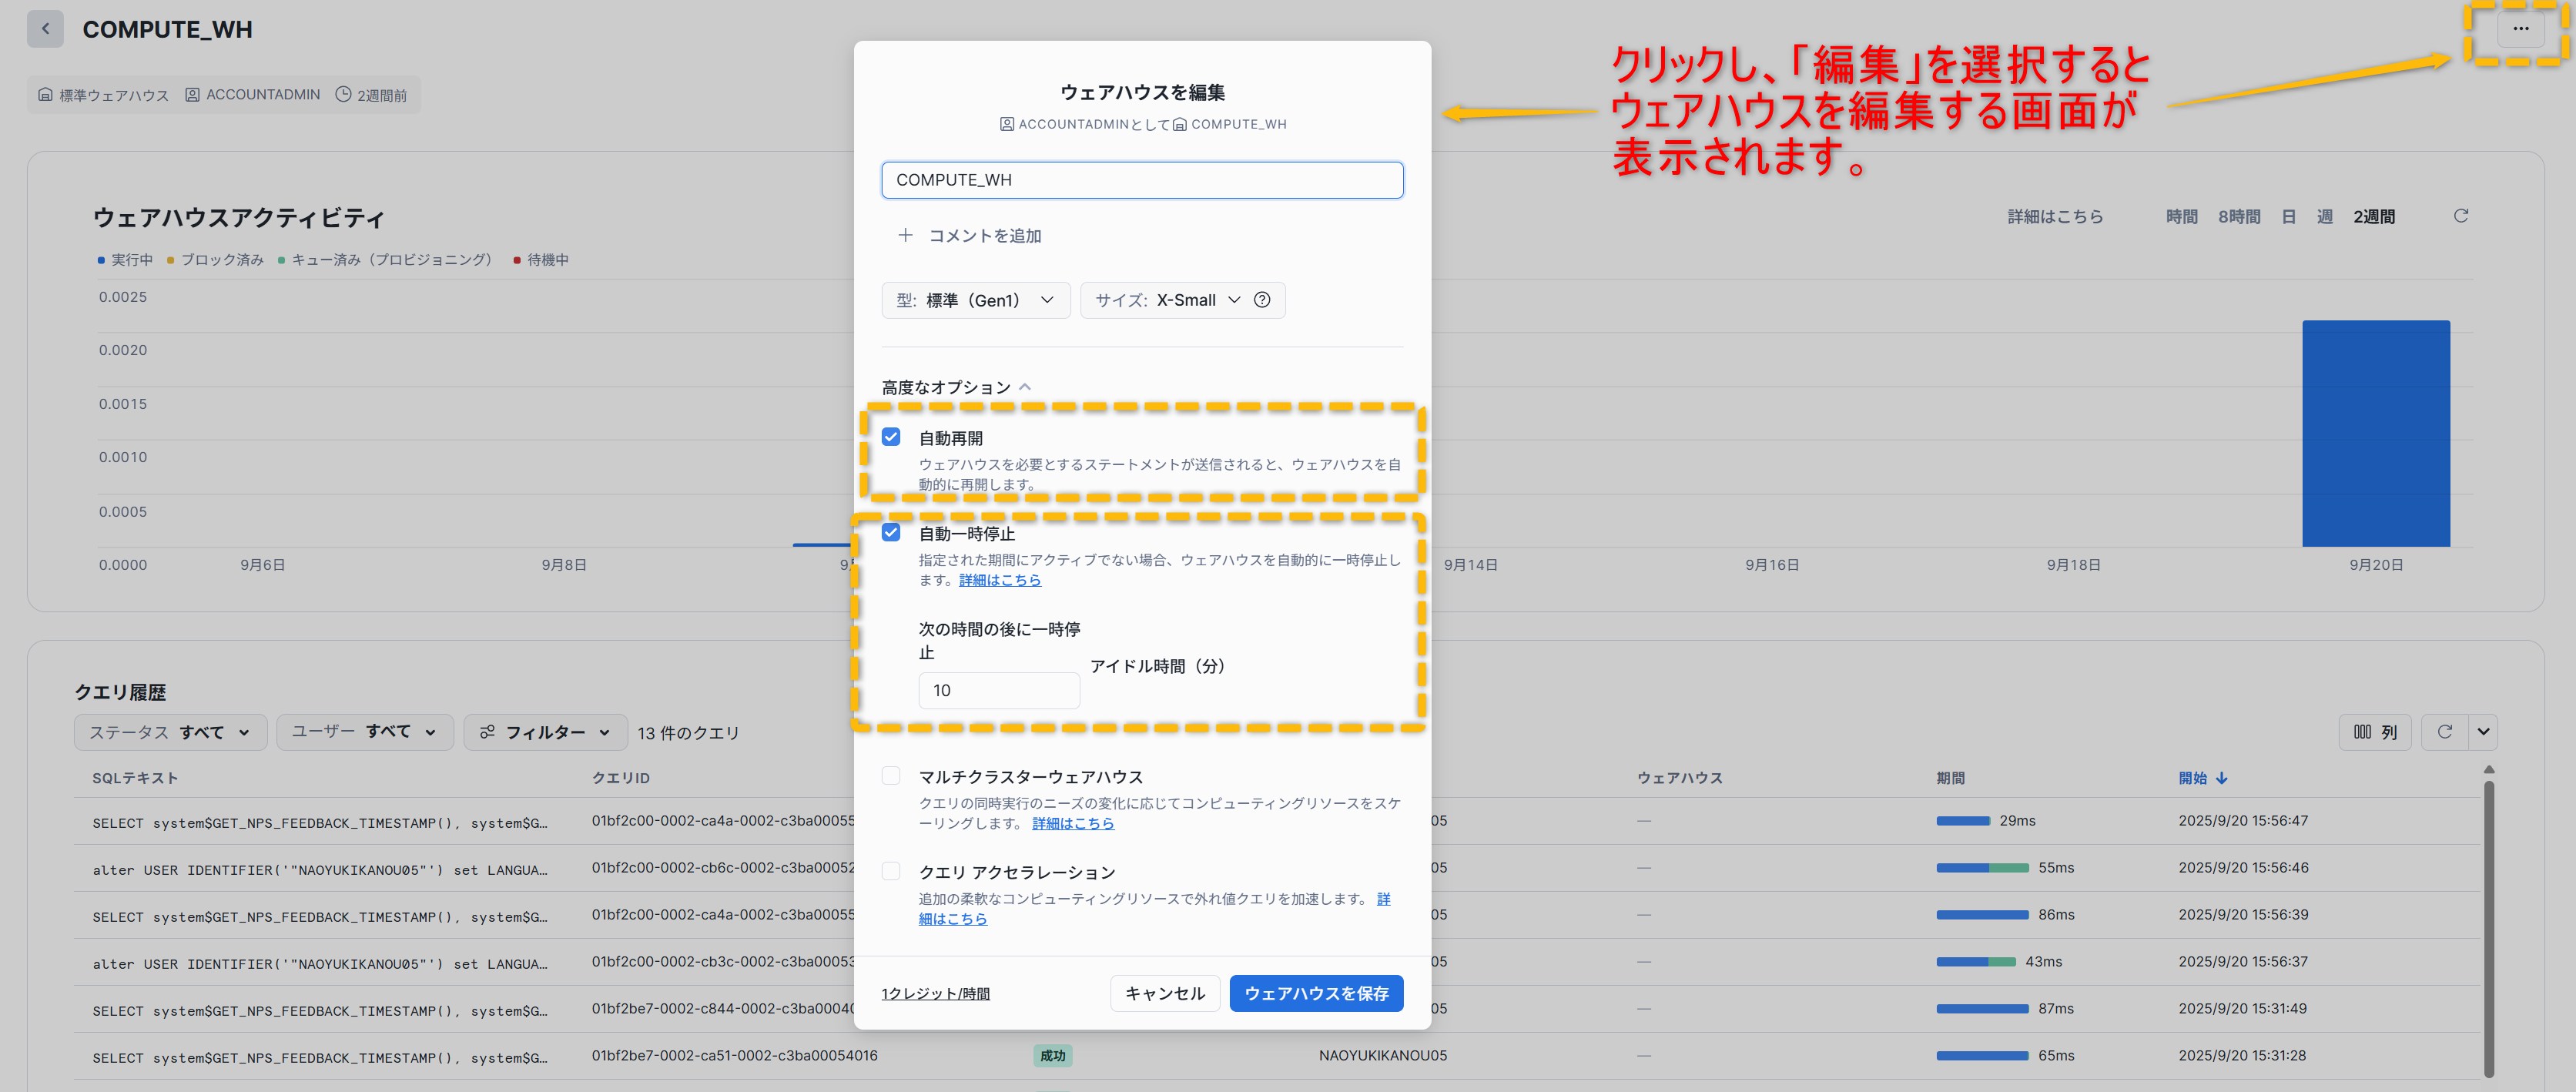The image size is (2576, 1092).
Task: Click the キャンセル button
Action: [x=1164, y=993]
